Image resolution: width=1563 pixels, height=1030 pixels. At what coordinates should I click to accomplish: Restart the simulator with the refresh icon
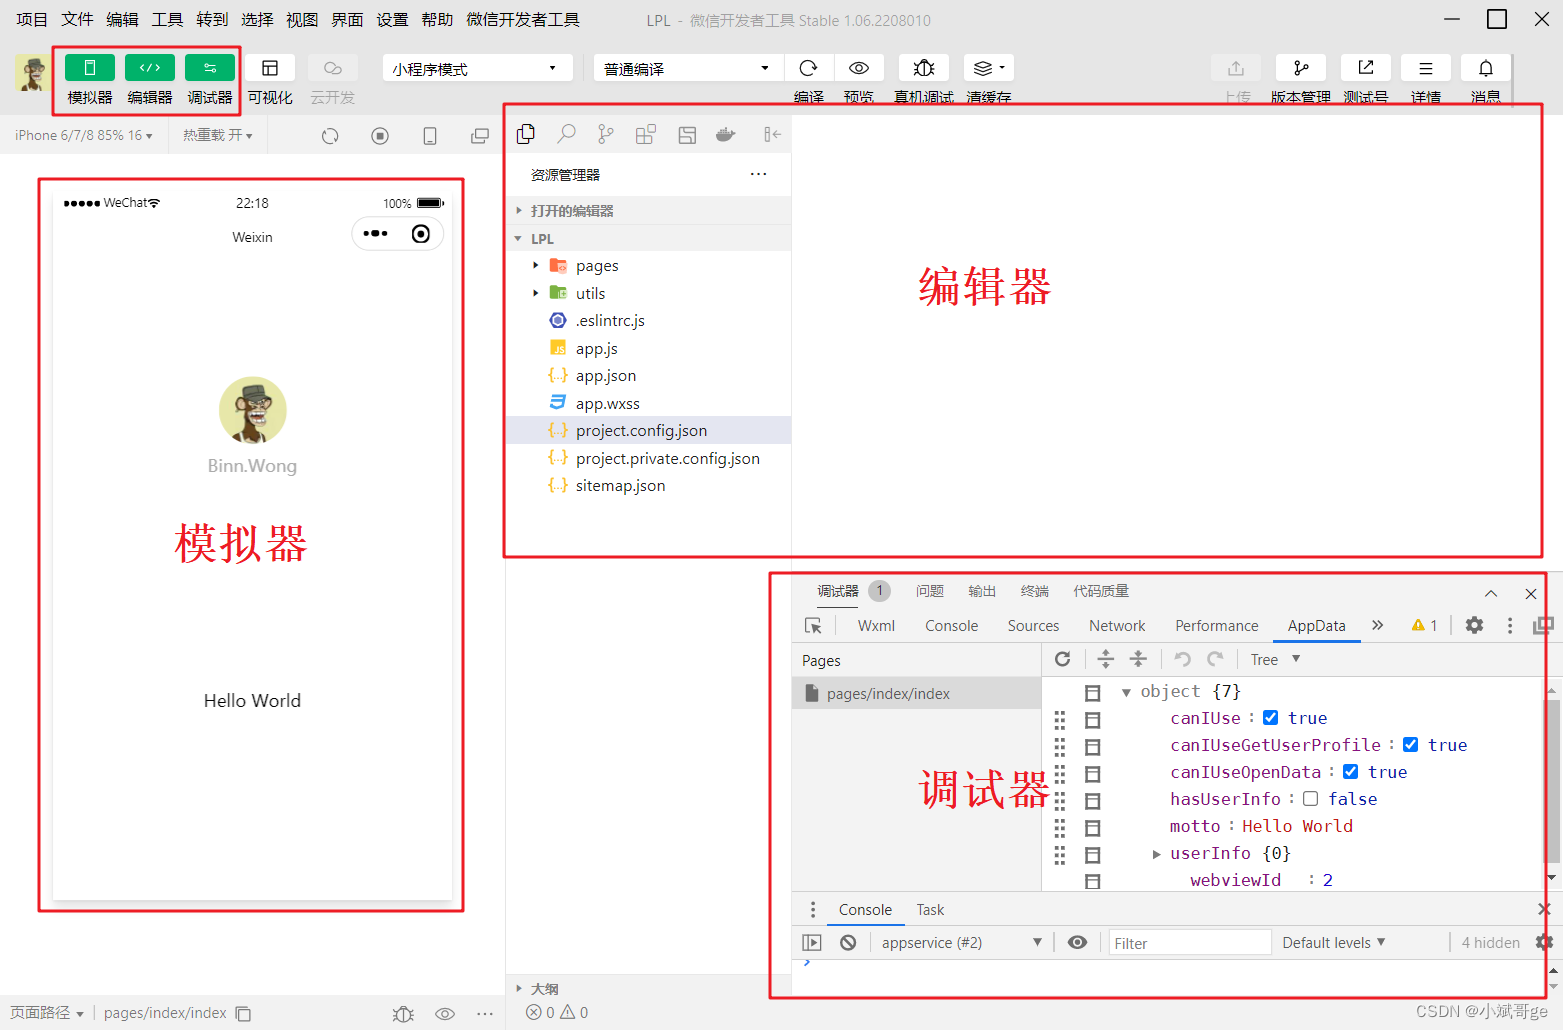330,134
